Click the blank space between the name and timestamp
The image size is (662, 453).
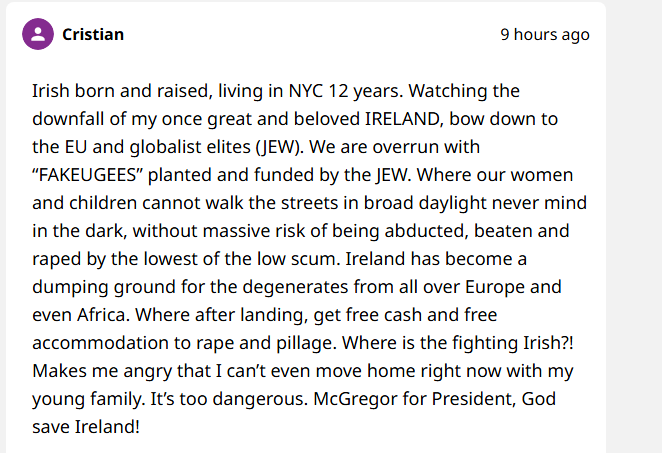tap(312, 35)
